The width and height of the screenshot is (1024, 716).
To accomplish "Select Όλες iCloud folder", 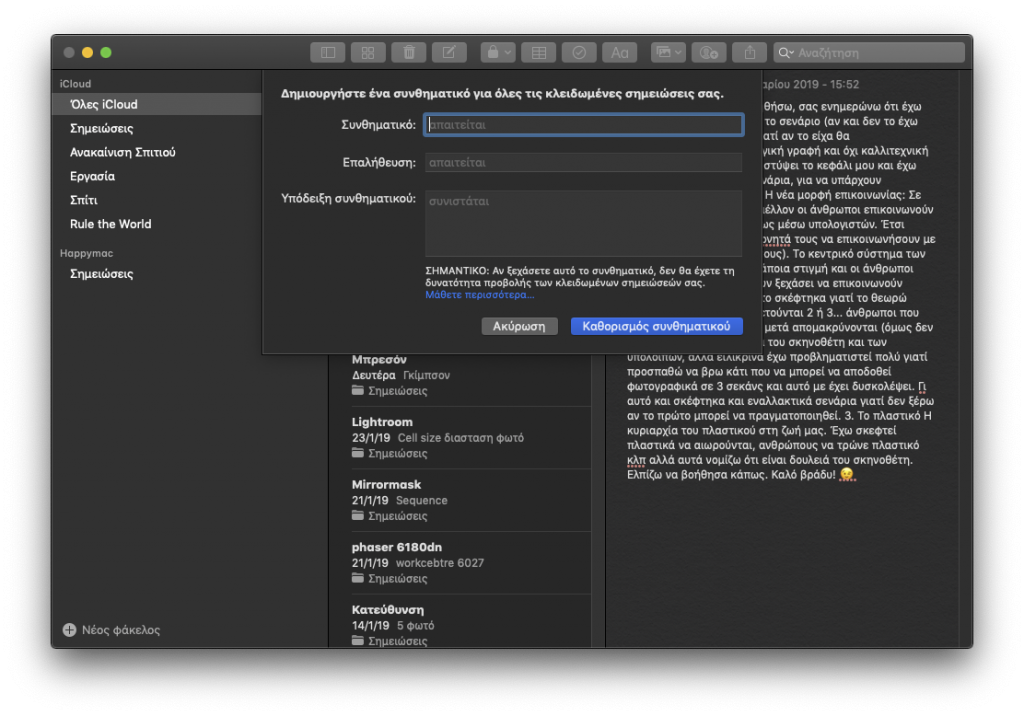I will (x=157, y=105).
